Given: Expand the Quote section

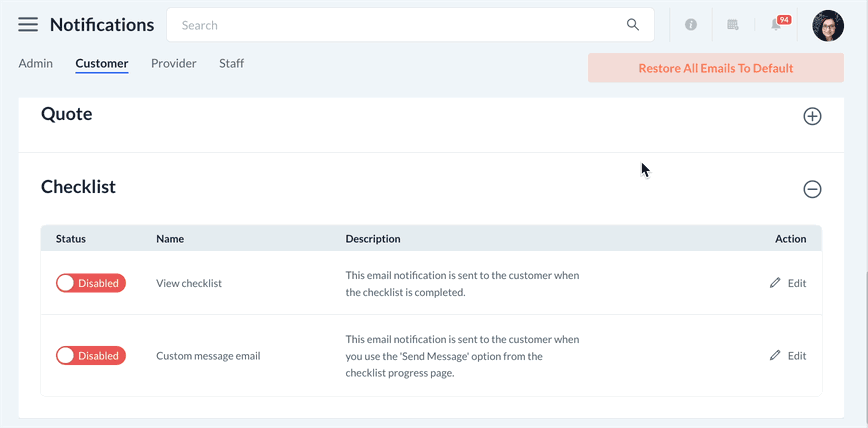Looking at the screenshot, I should [x=812, y=116].
